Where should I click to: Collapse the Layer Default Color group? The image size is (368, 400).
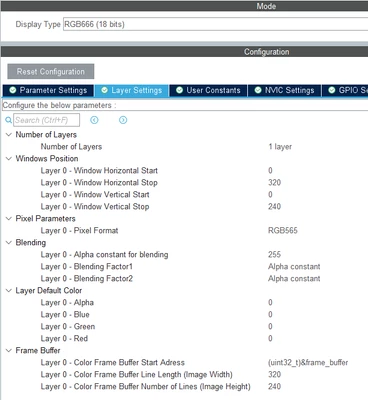pos(9,291)
